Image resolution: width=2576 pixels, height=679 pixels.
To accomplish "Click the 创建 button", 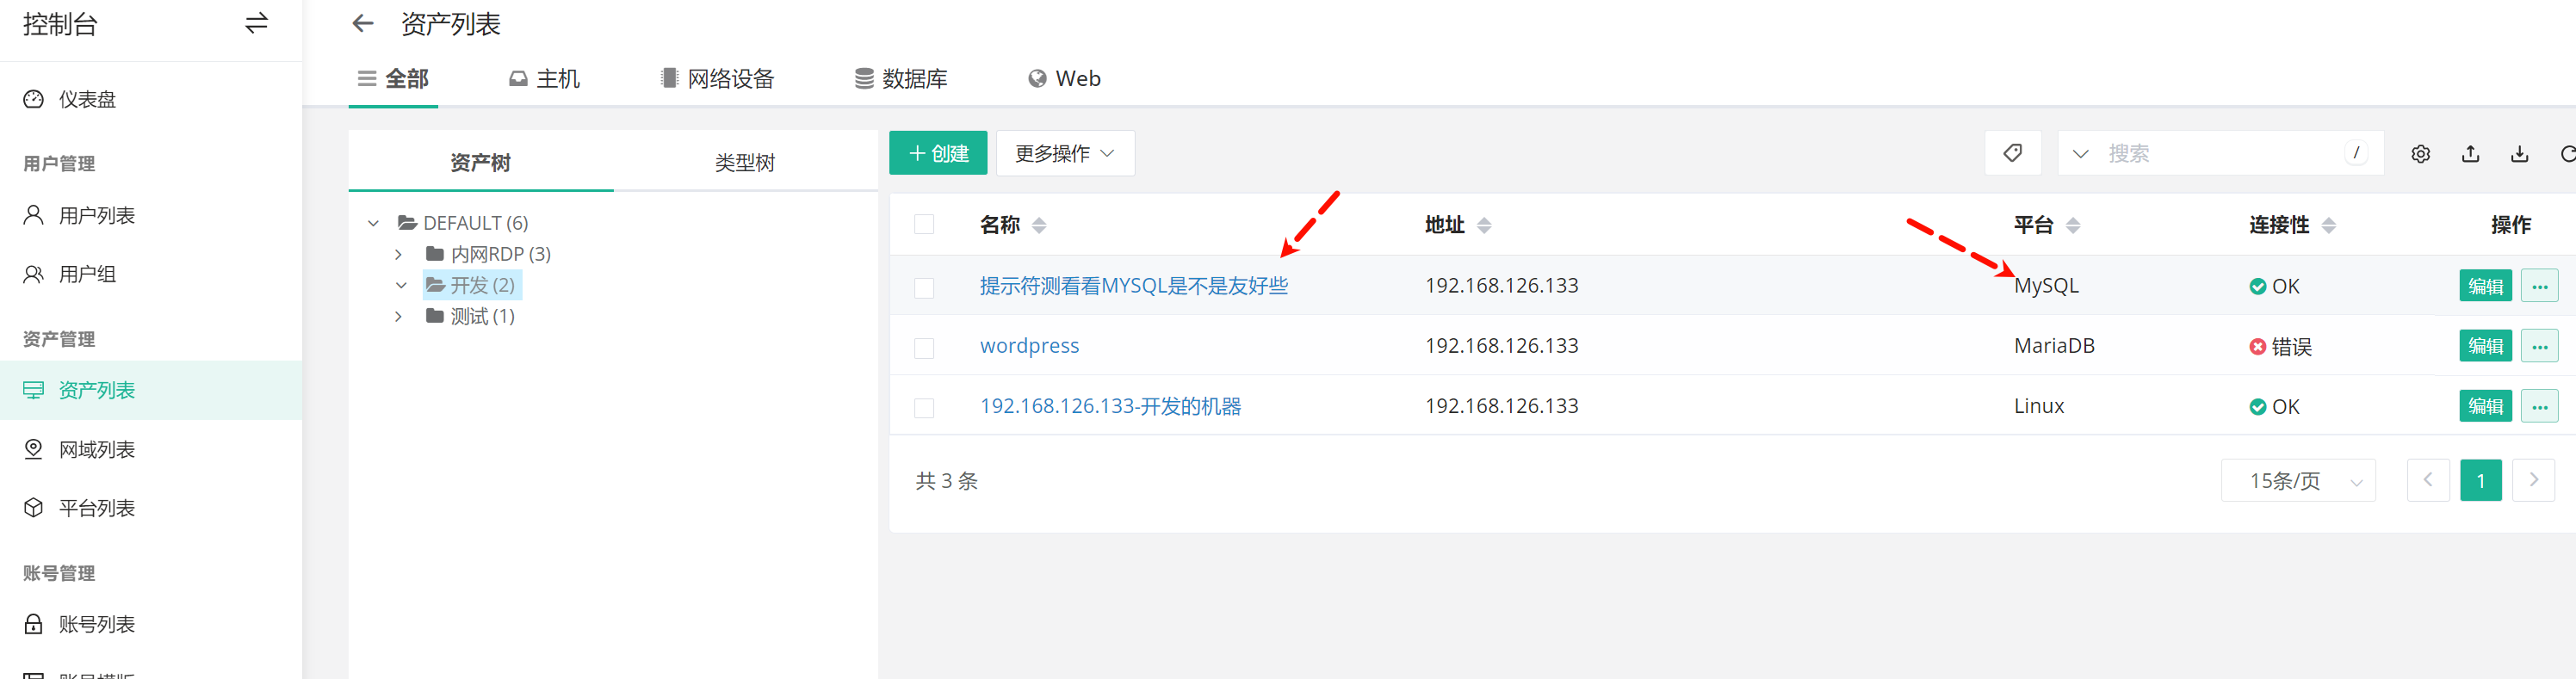I will pos(937,153).
